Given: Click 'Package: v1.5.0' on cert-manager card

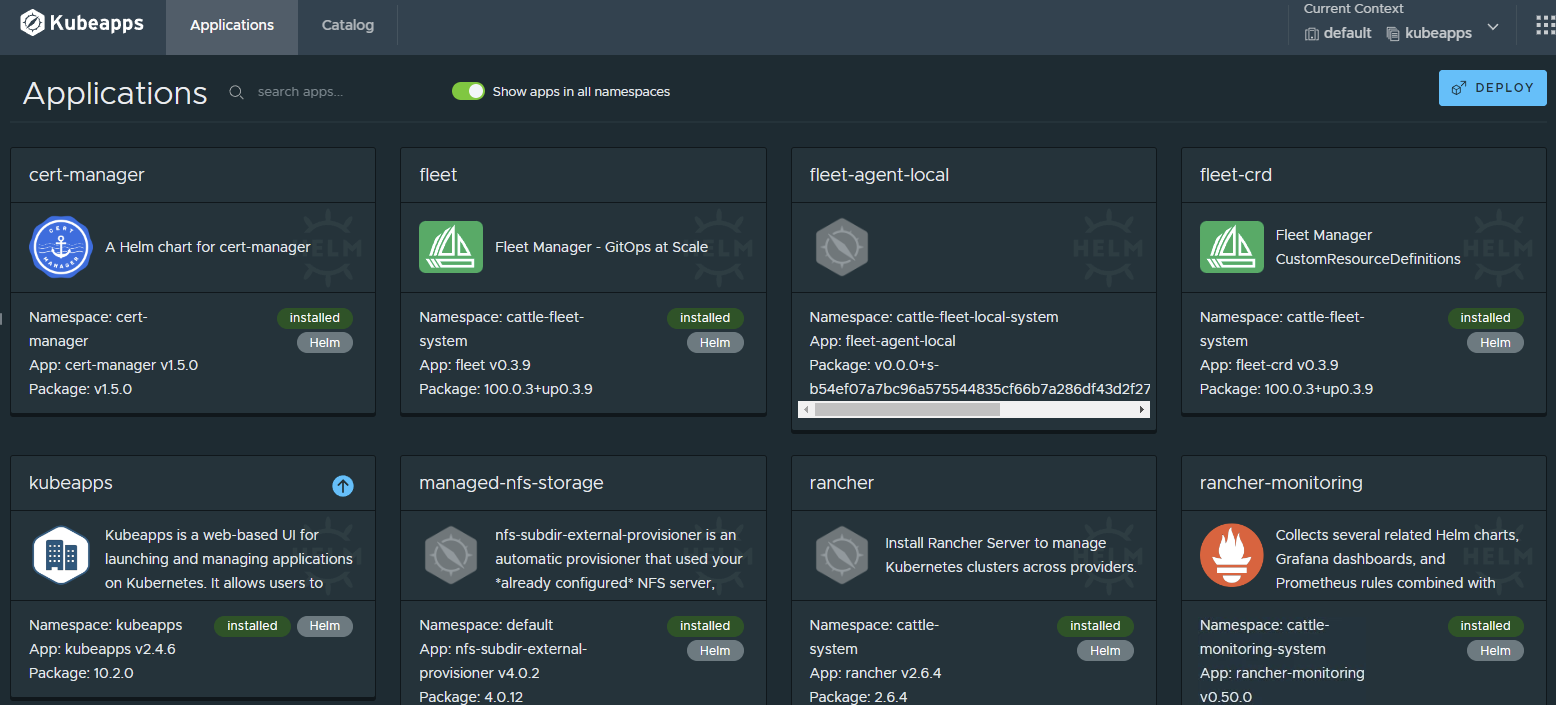Looking at the screenshot, I should pos(81,389).
